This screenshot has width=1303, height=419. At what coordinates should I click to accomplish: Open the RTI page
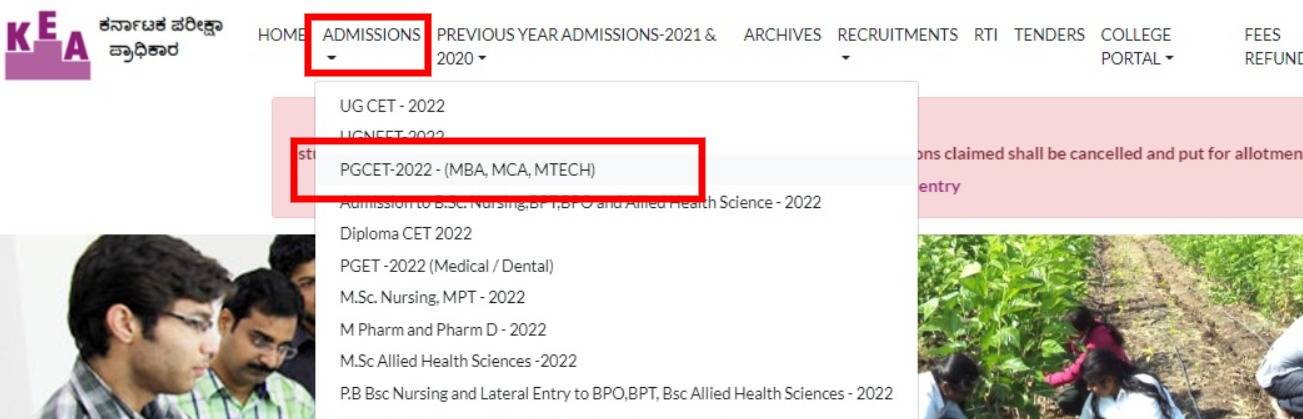[x=985, y=35]
